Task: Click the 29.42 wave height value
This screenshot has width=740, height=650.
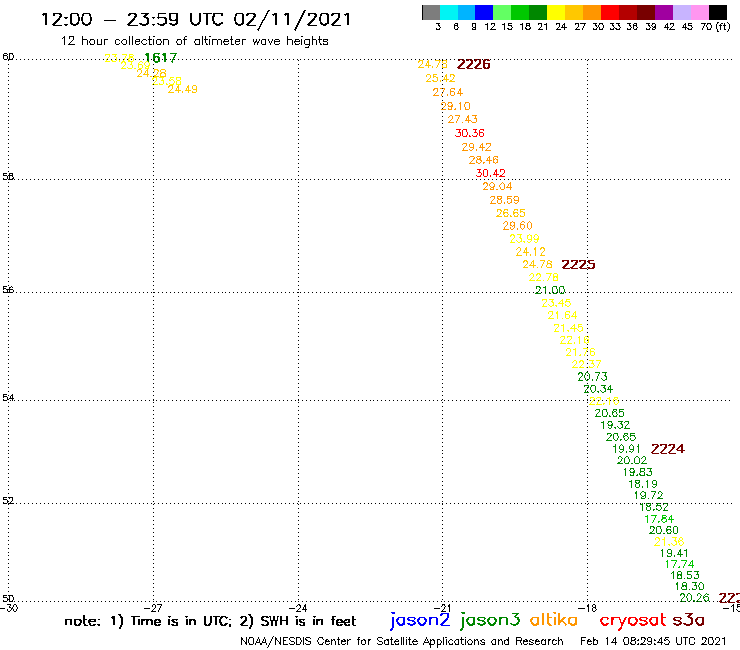Action: [477, 147]
